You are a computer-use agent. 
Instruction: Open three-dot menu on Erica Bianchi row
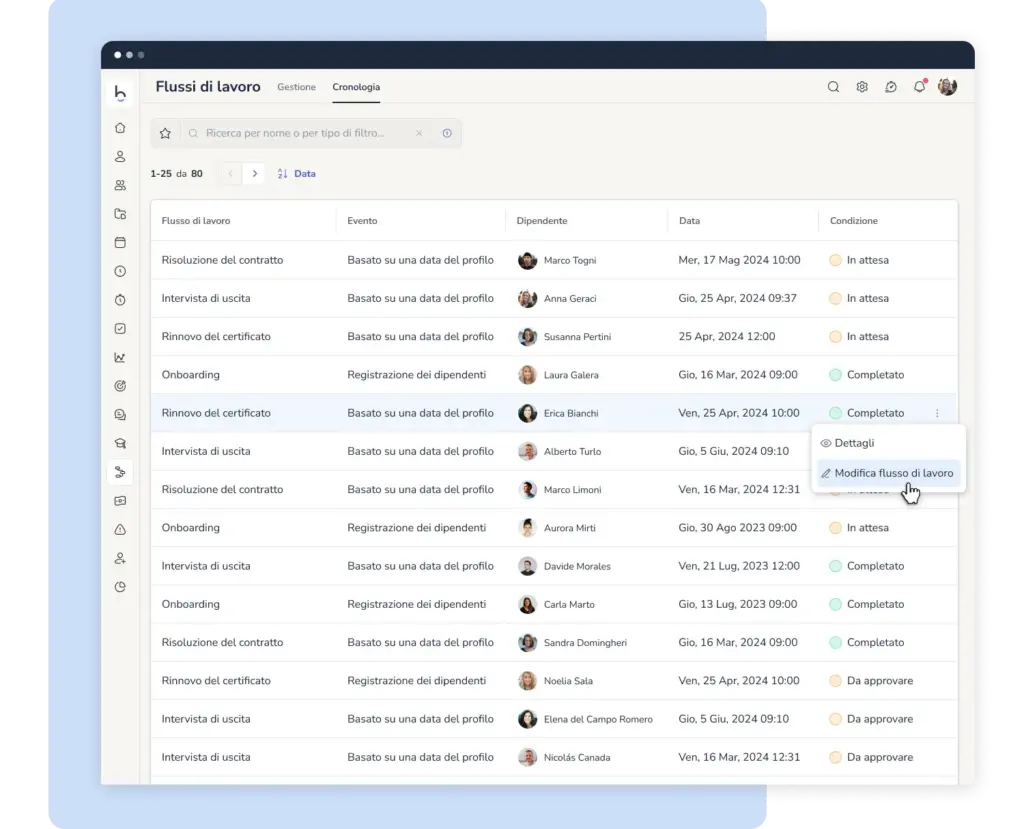coord(937,414)
